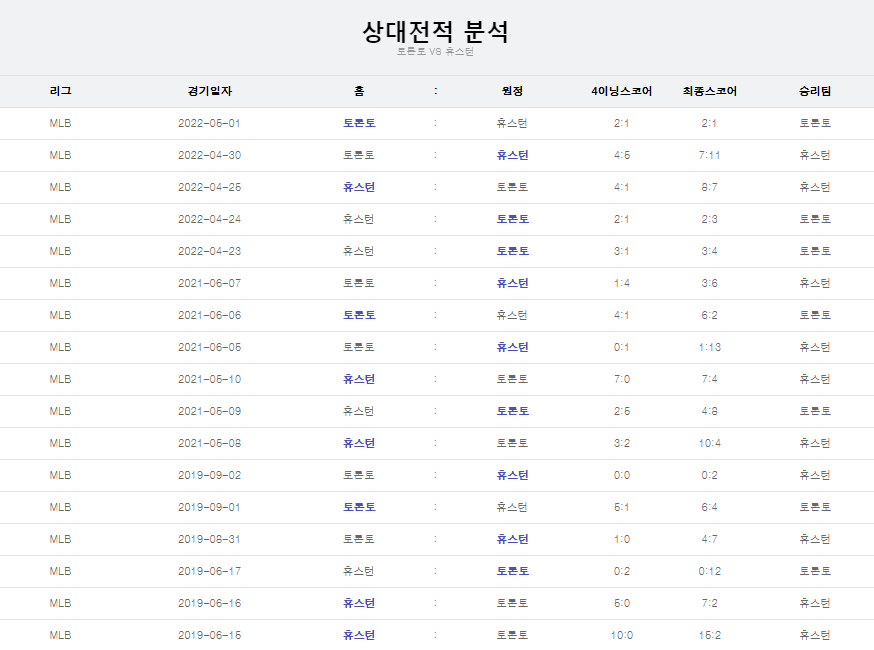The height and width of the screenshot is (650, 874).
Task: Click the 승리팀 column header
Action: tap(815, 91)
